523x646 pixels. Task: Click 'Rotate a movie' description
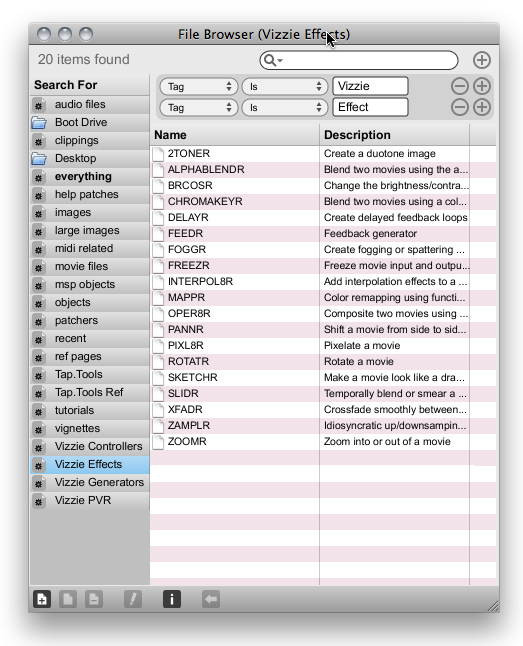(x=359, y=362)
